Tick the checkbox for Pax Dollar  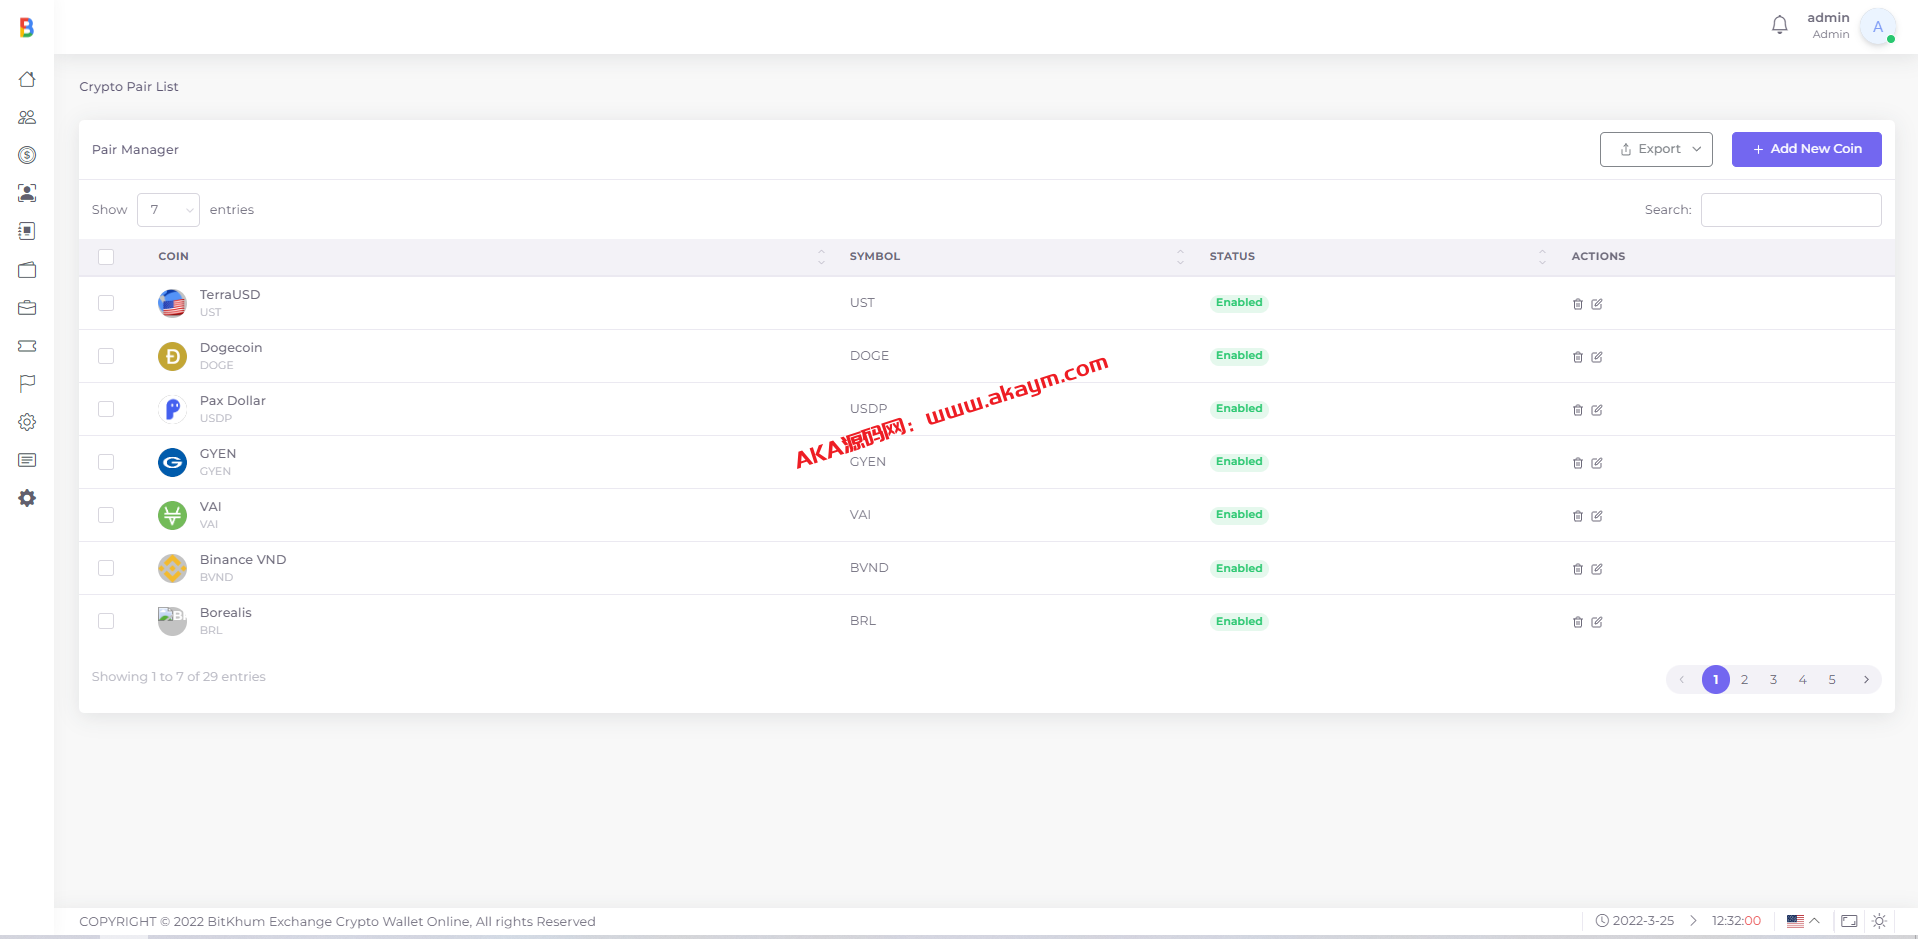(106, 409)
